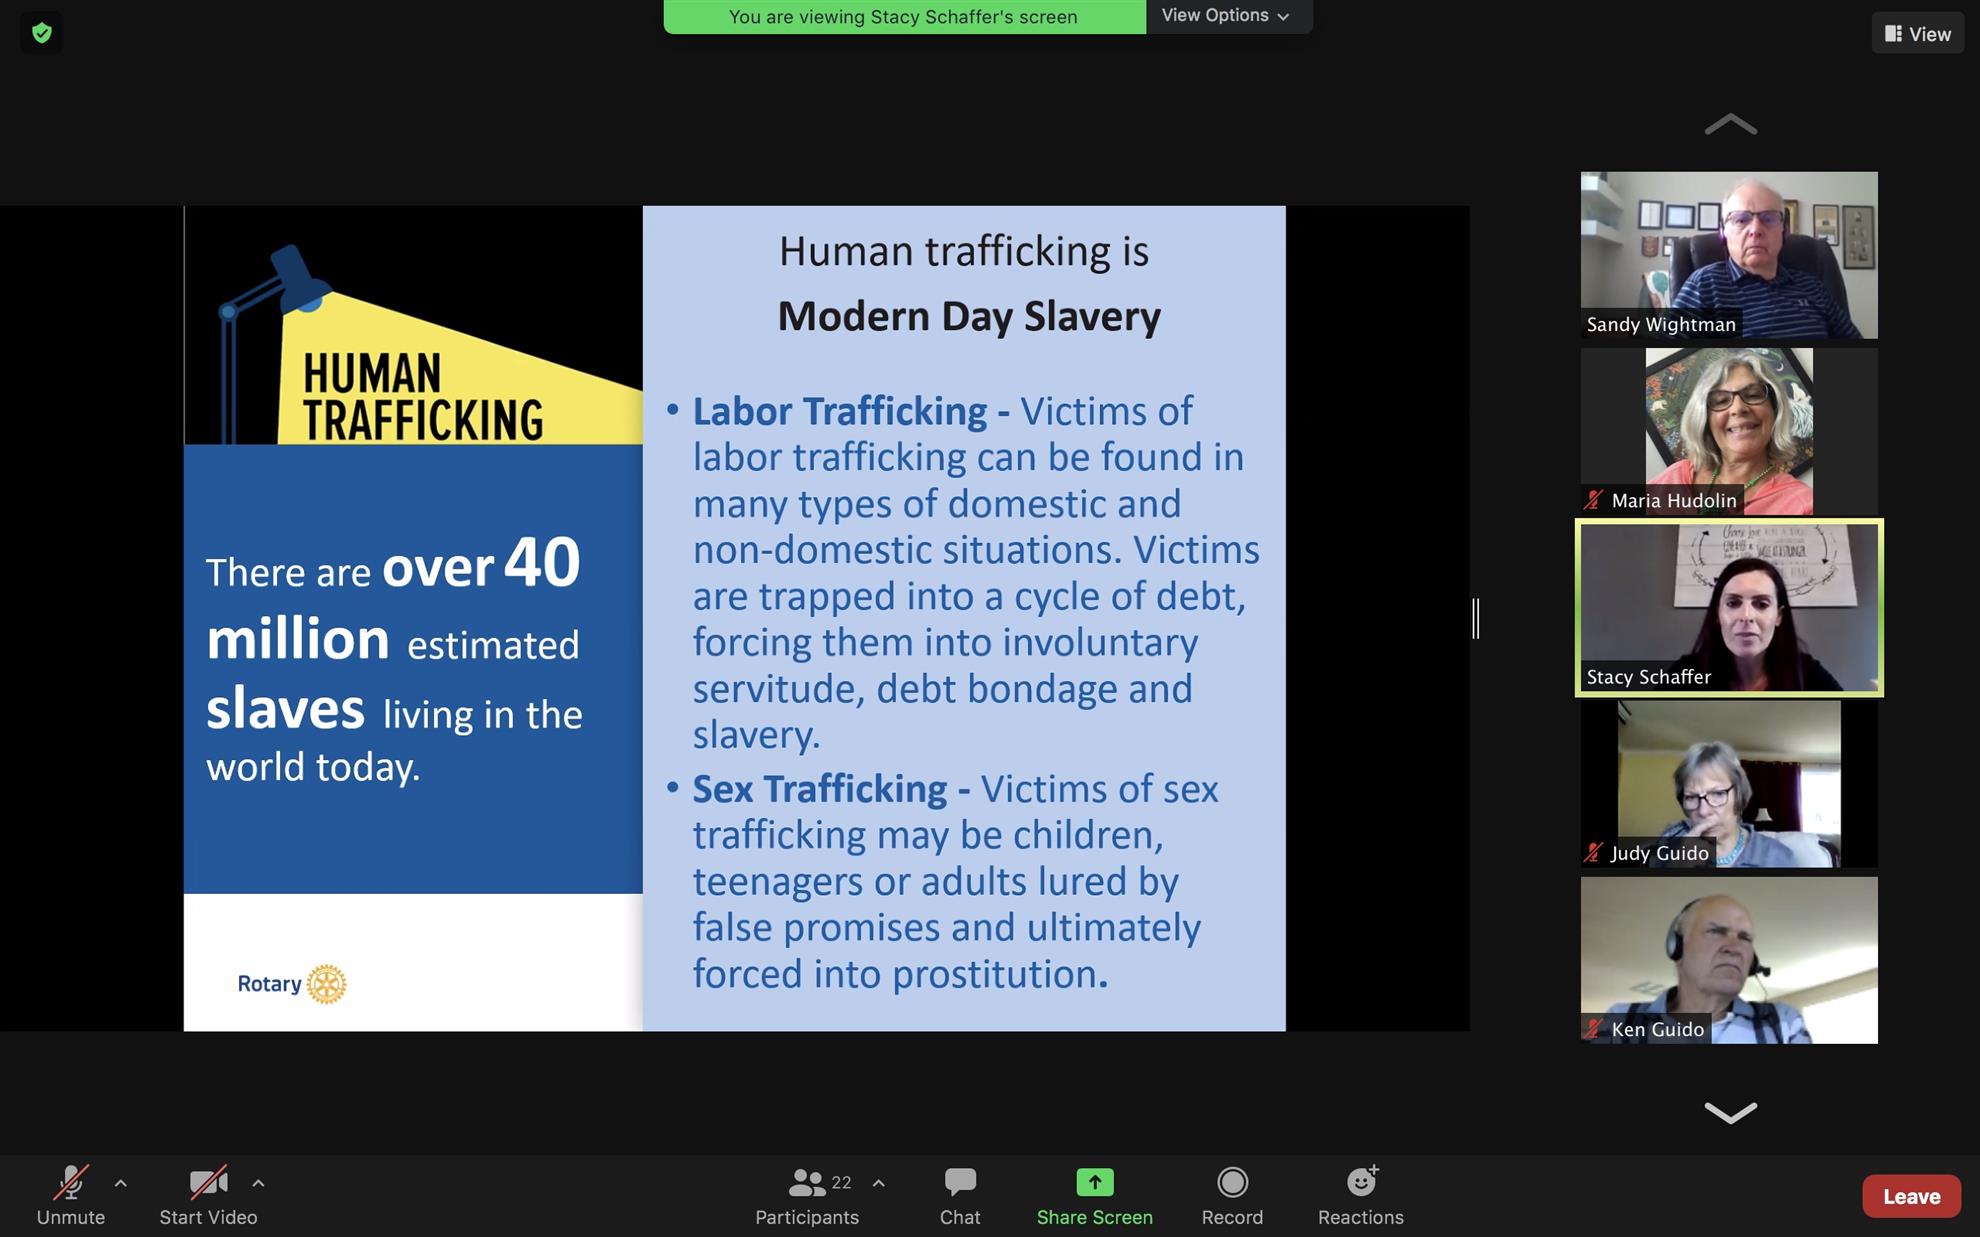
Task: Open the Participants panel icon
Action: (x=806, y=1183)
